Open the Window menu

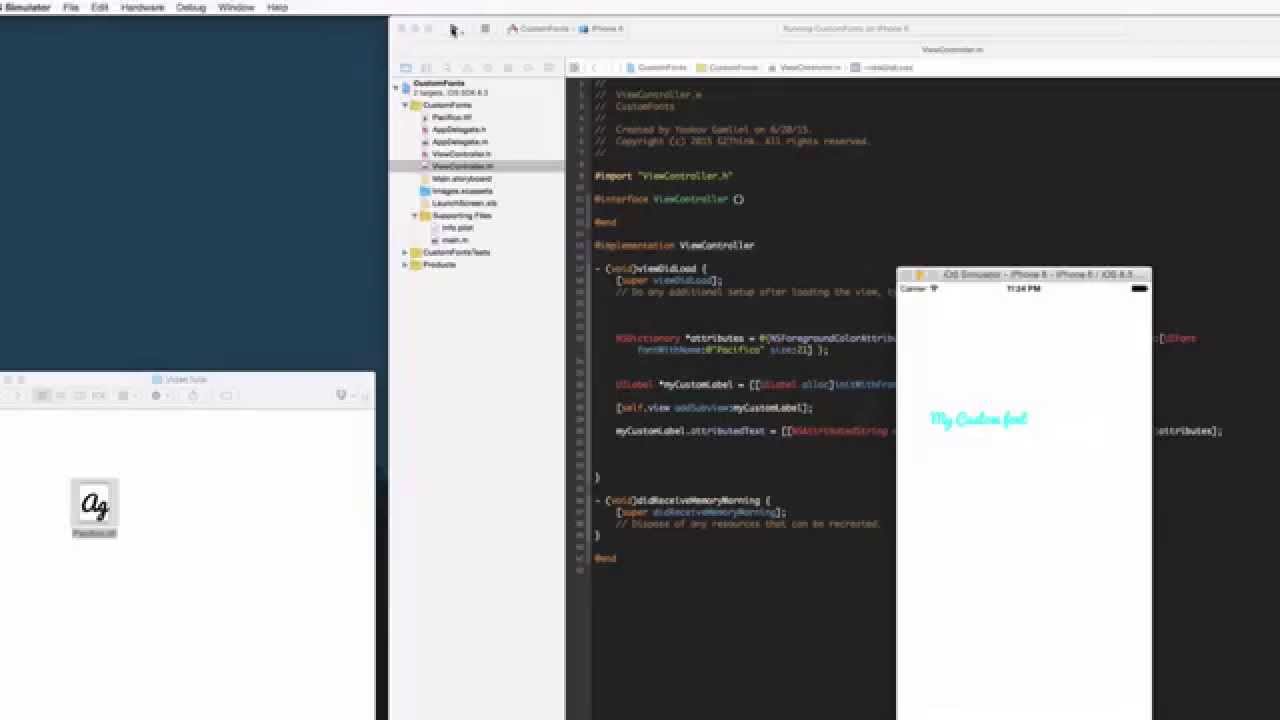coord(236,7)
